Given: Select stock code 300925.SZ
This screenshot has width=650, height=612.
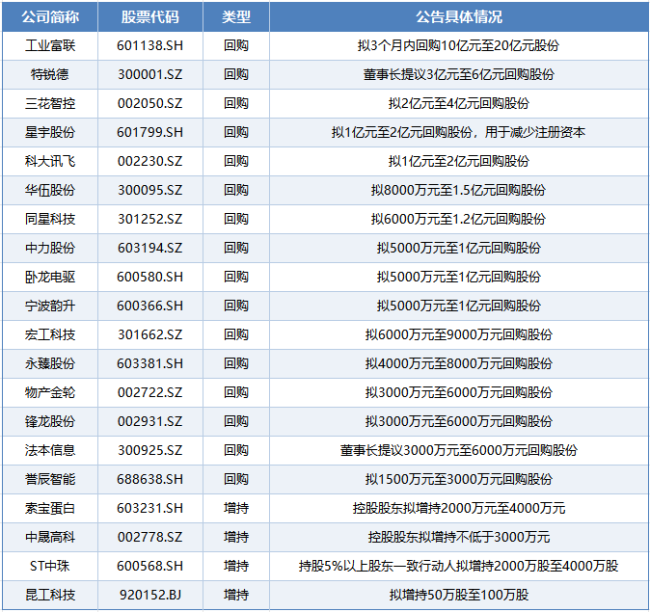Looking at the screenshot, I should [x=150, y=450].
